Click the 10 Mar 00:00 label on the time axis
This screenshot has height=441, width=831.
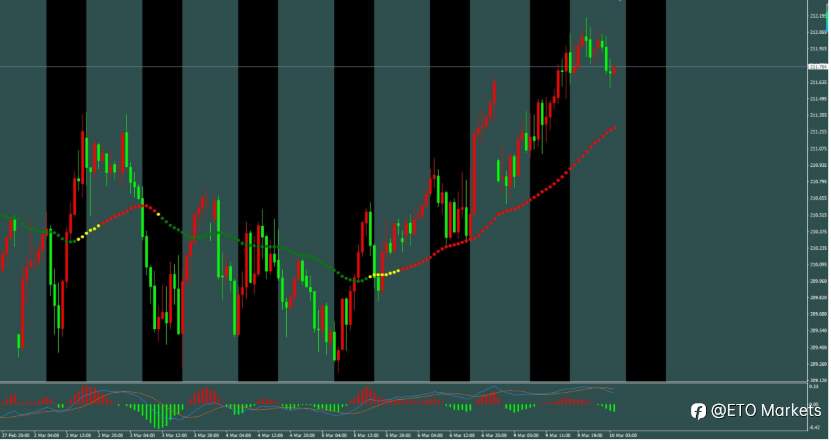[623, 435]
